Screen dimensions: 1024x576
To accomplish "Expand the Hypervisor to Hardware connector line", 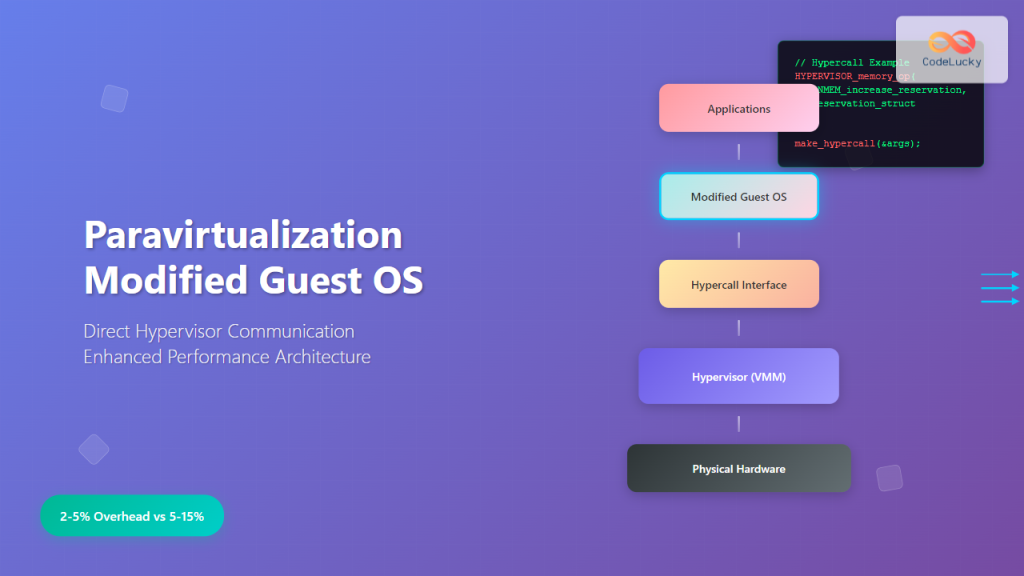I will [x=739, y=423].
